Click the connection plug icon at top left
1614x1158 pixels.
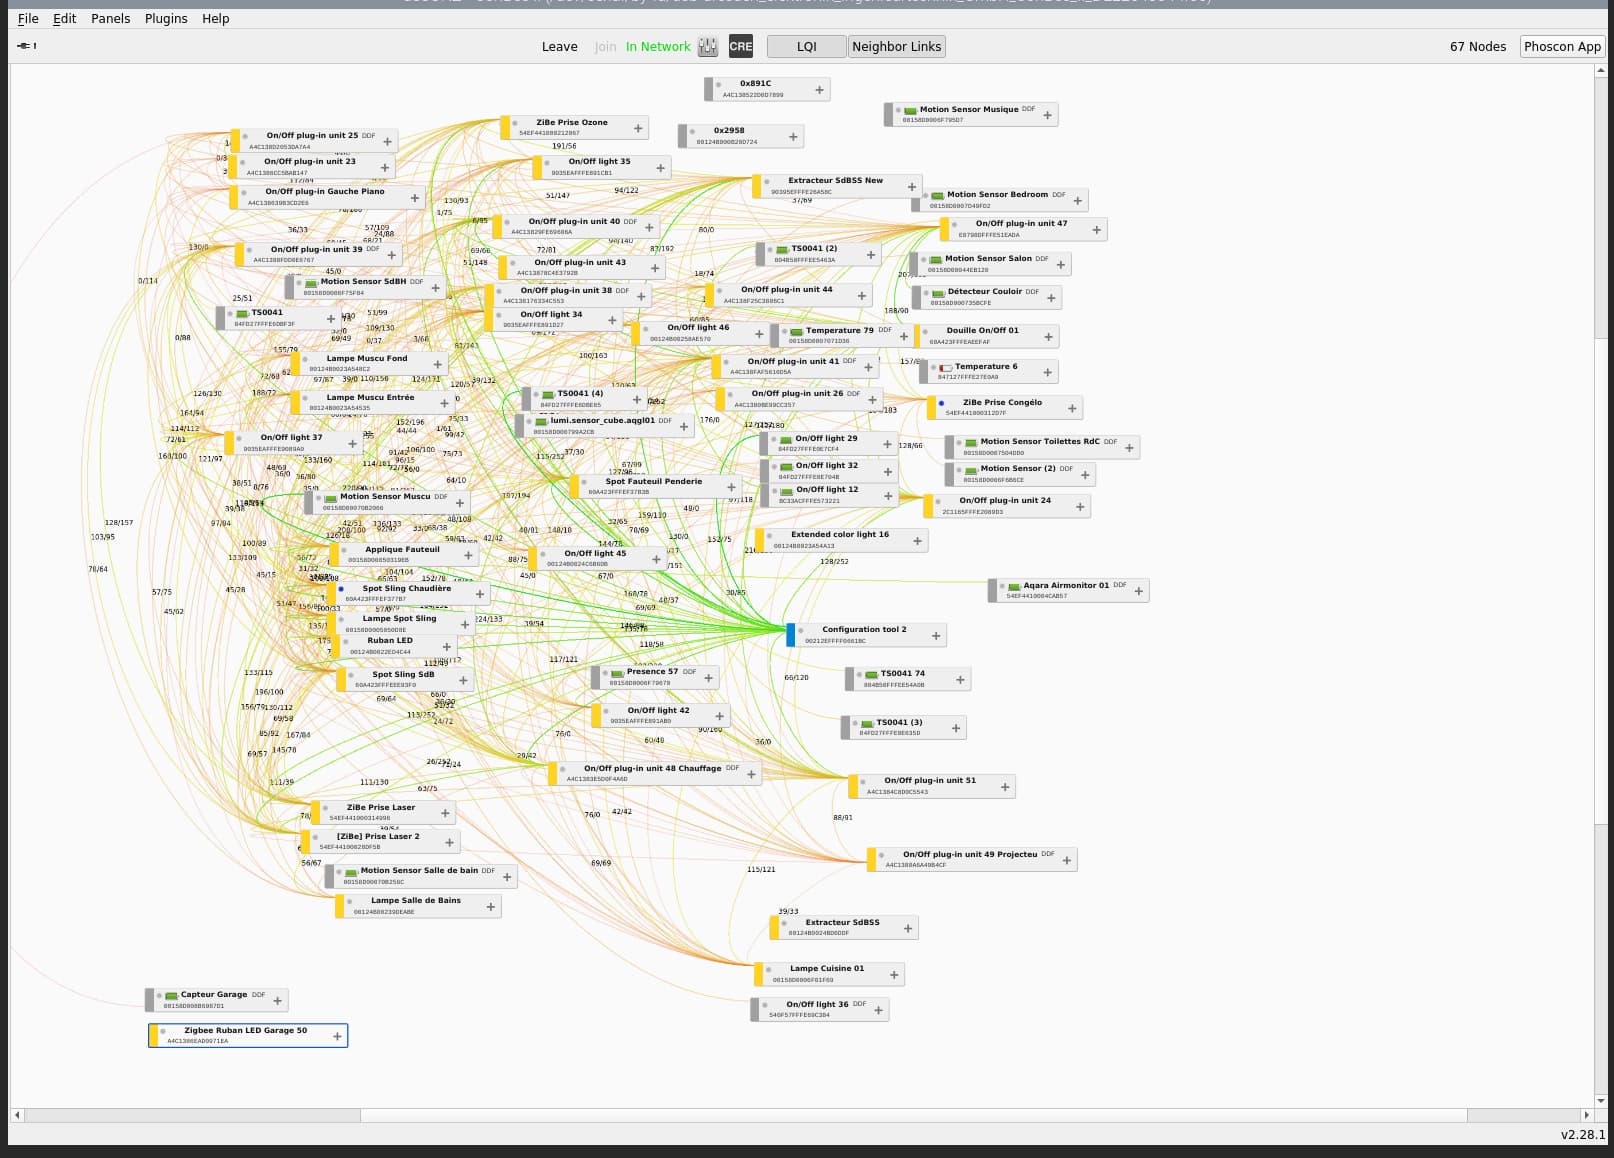26,46
